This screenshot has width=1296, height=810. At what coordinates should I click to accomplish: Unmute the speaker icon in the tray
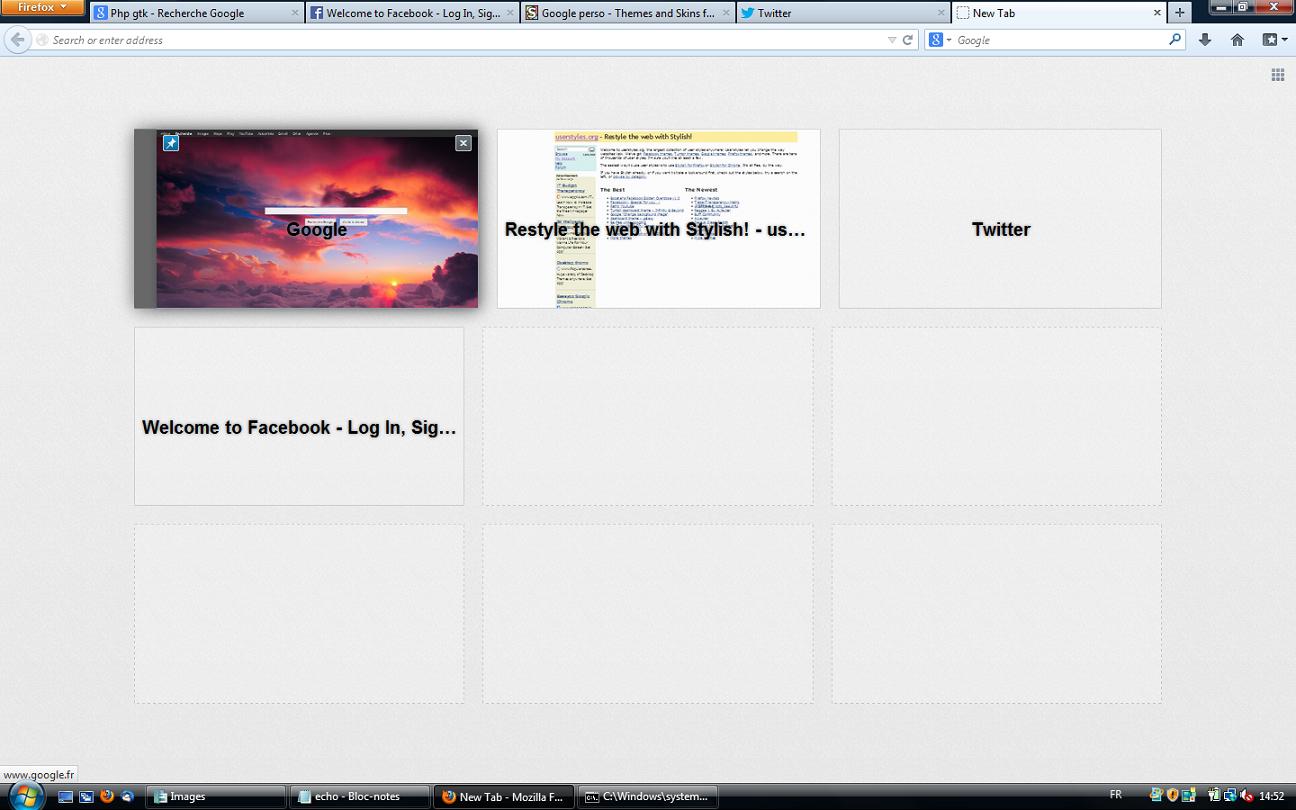tap(1247, 795)
